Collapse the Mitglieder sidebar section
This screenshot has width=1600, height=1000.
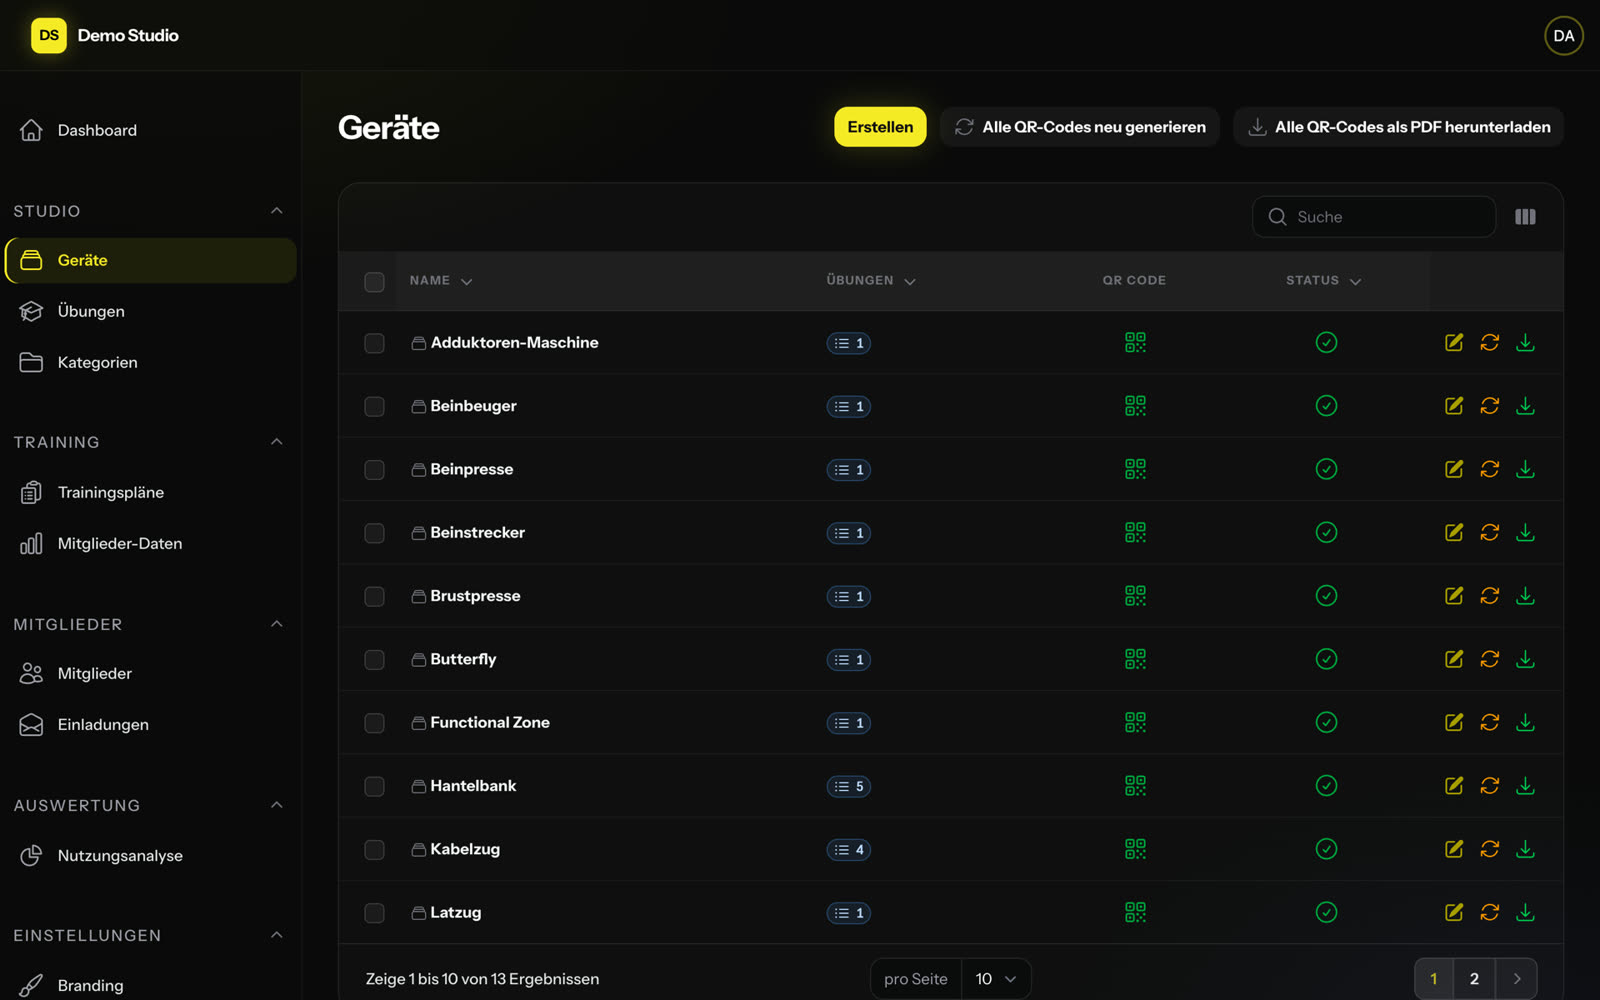coord(277,624)
